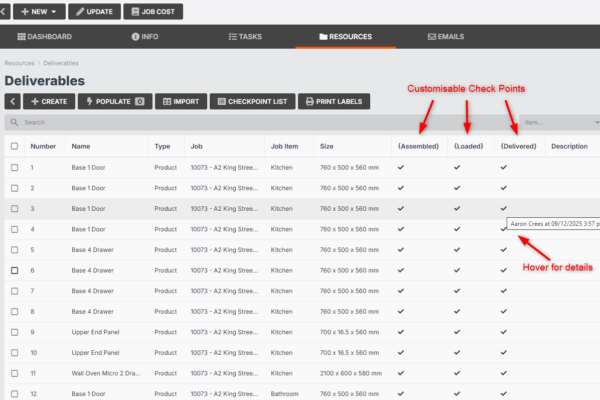
Task: Click the {Loaded} column header
Action: pyautogui.click(x=469, y=146)
